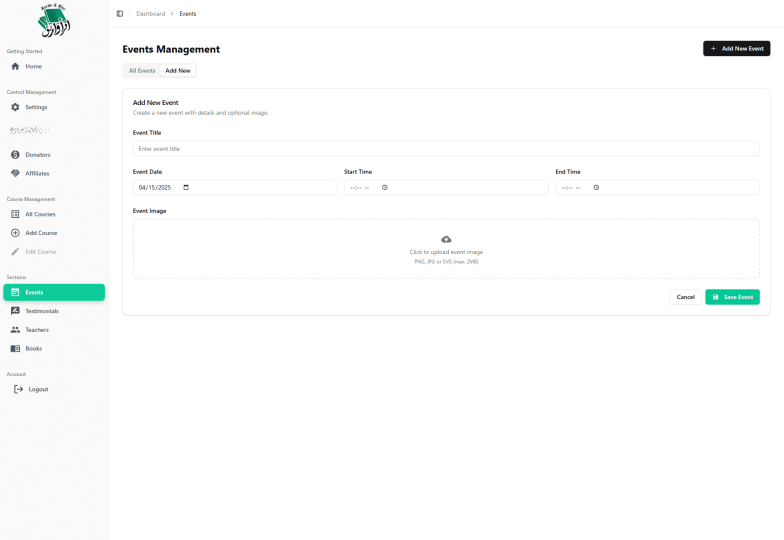Select Edit Course label in sidebar

(40, 252)
